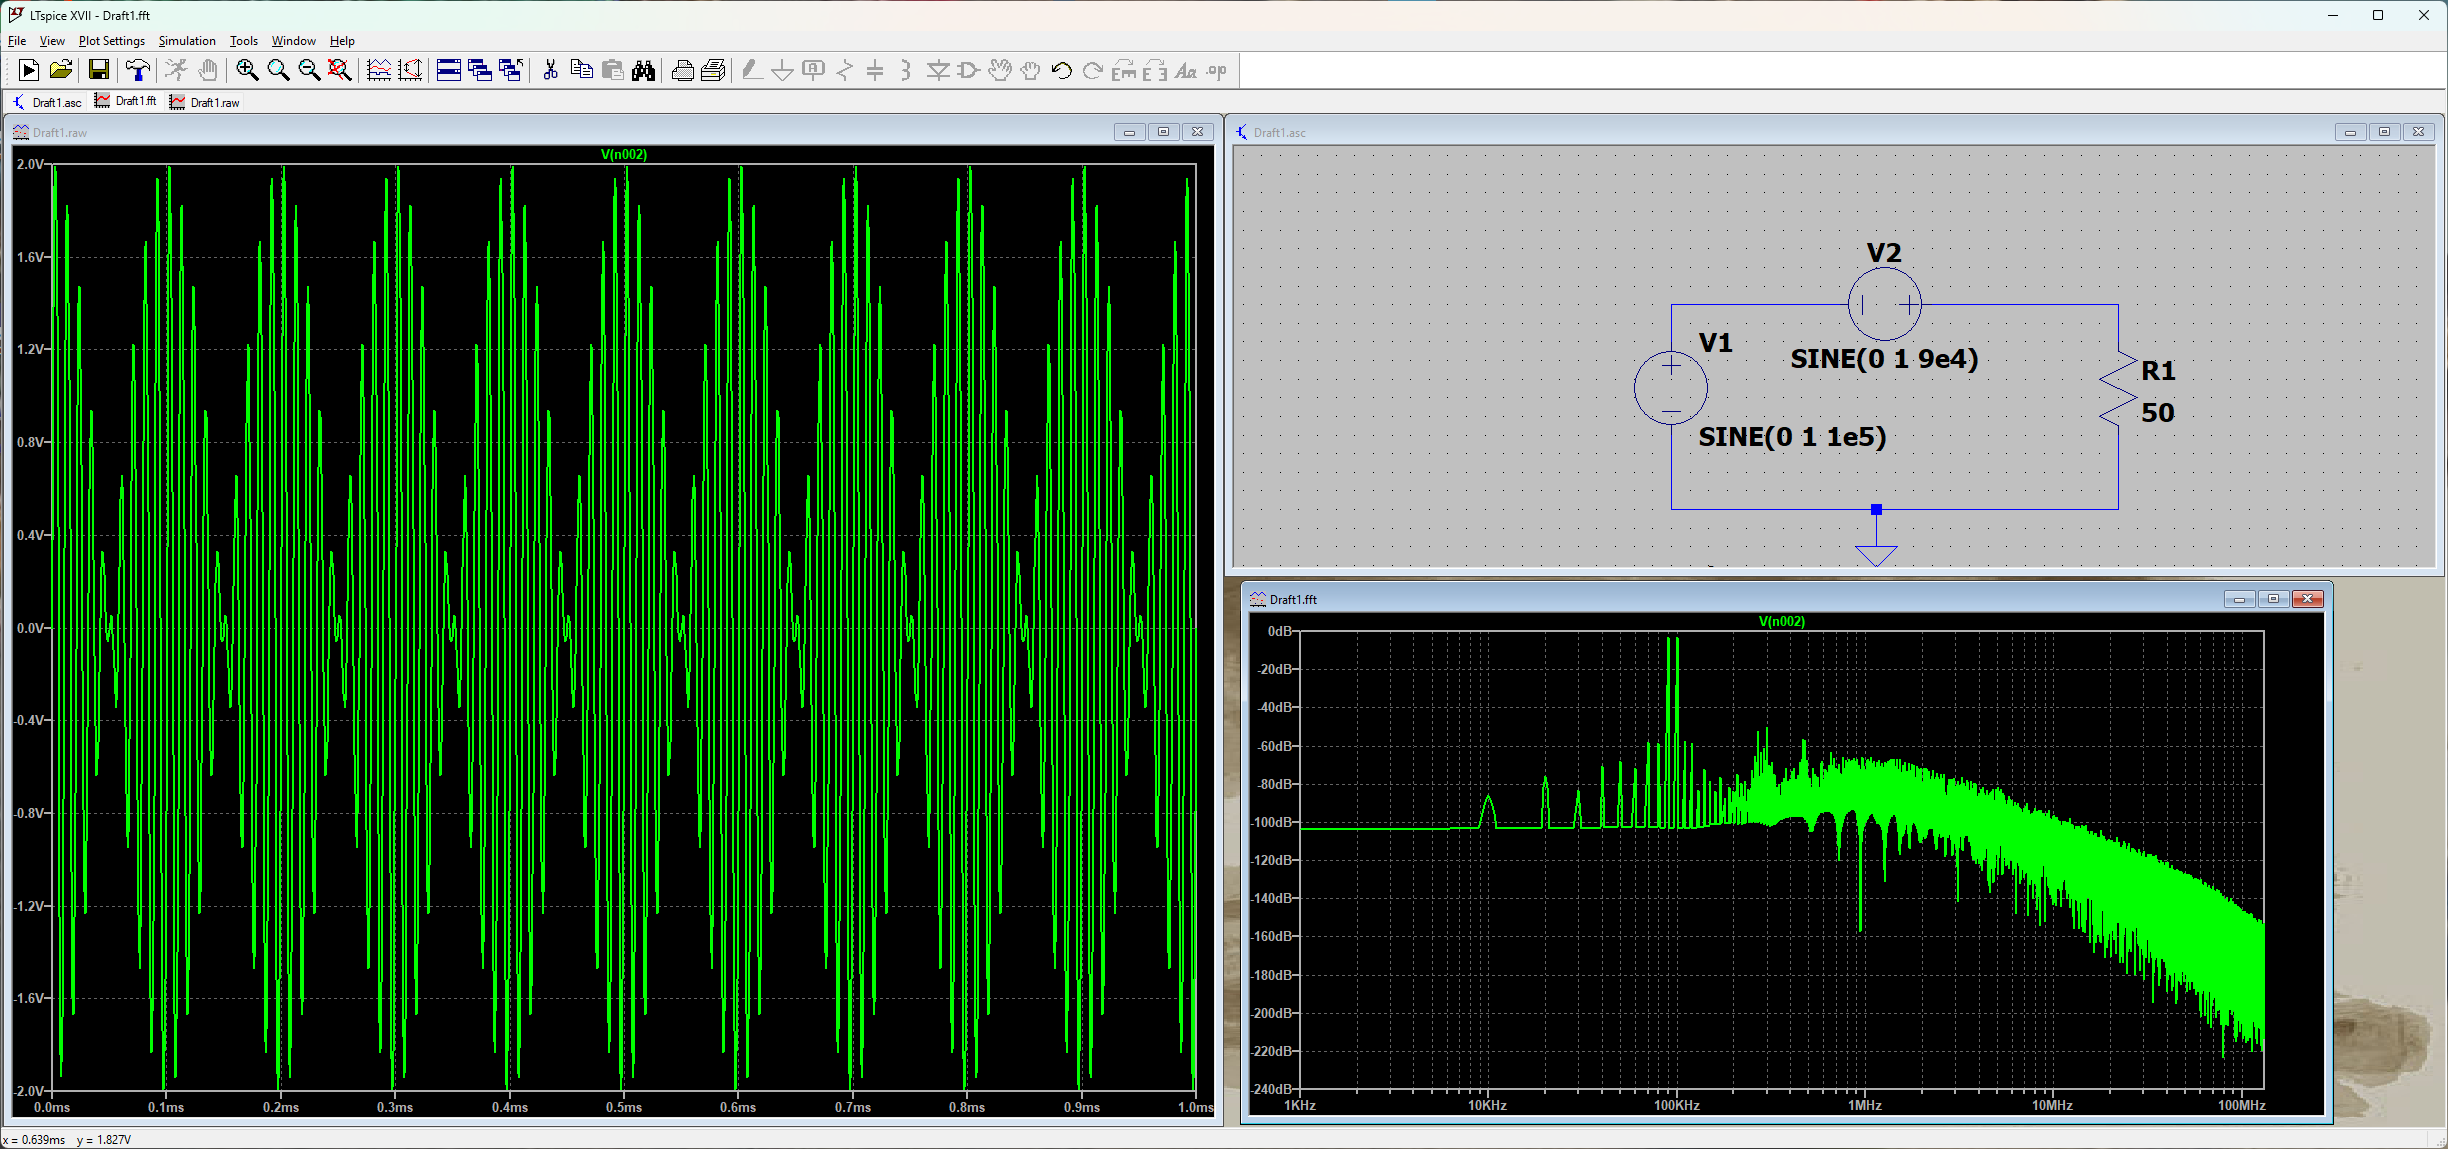Click the binoculars Find icon
The height and width of the screenshot is (1149, 2448).
pyautogui.click(x=644, y=70)
